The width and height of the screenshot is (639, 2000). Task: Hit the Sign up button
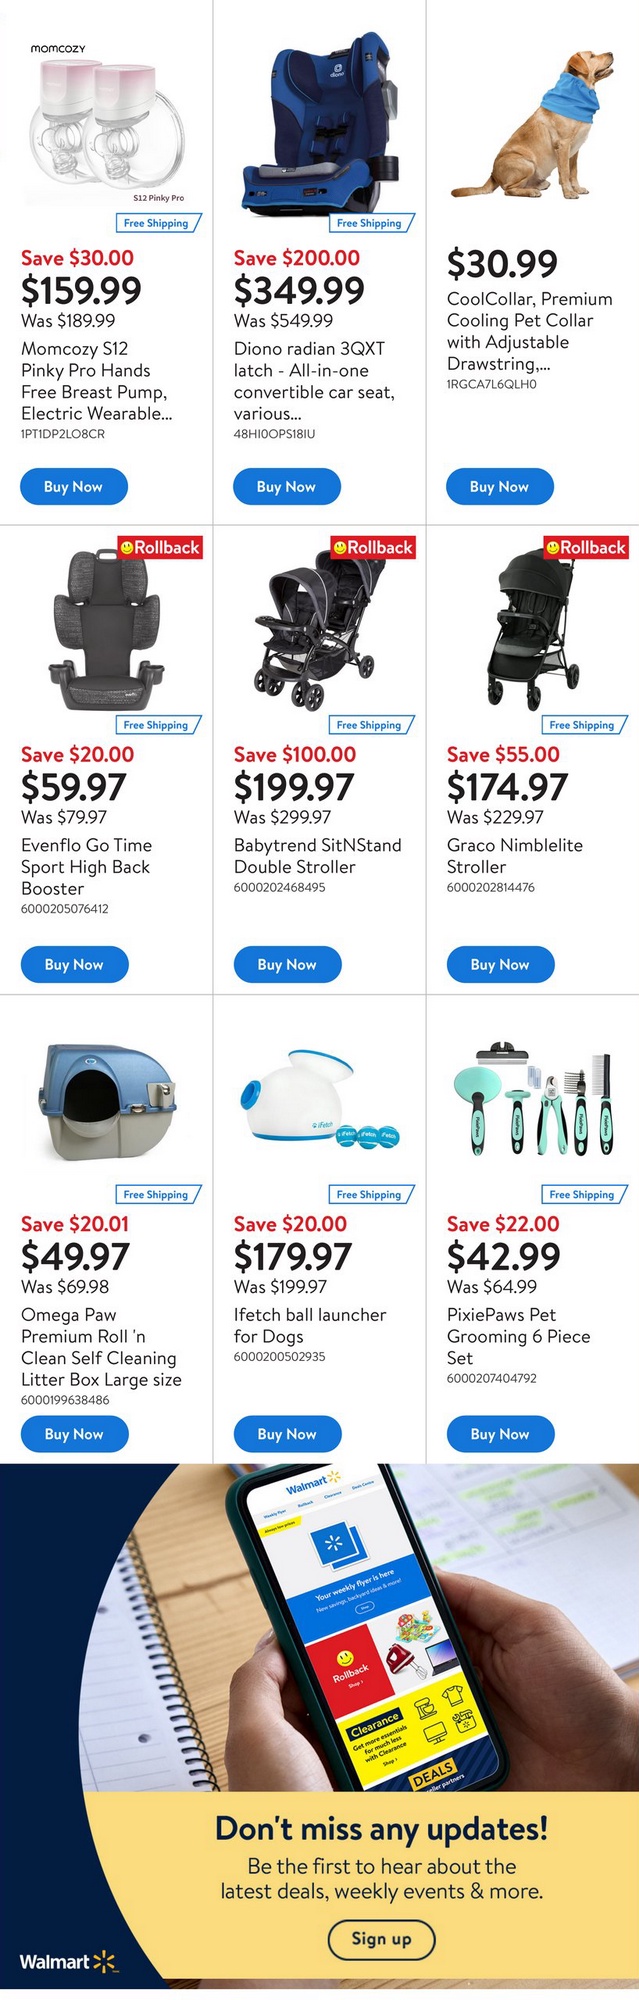click(x=381, y=1939)
